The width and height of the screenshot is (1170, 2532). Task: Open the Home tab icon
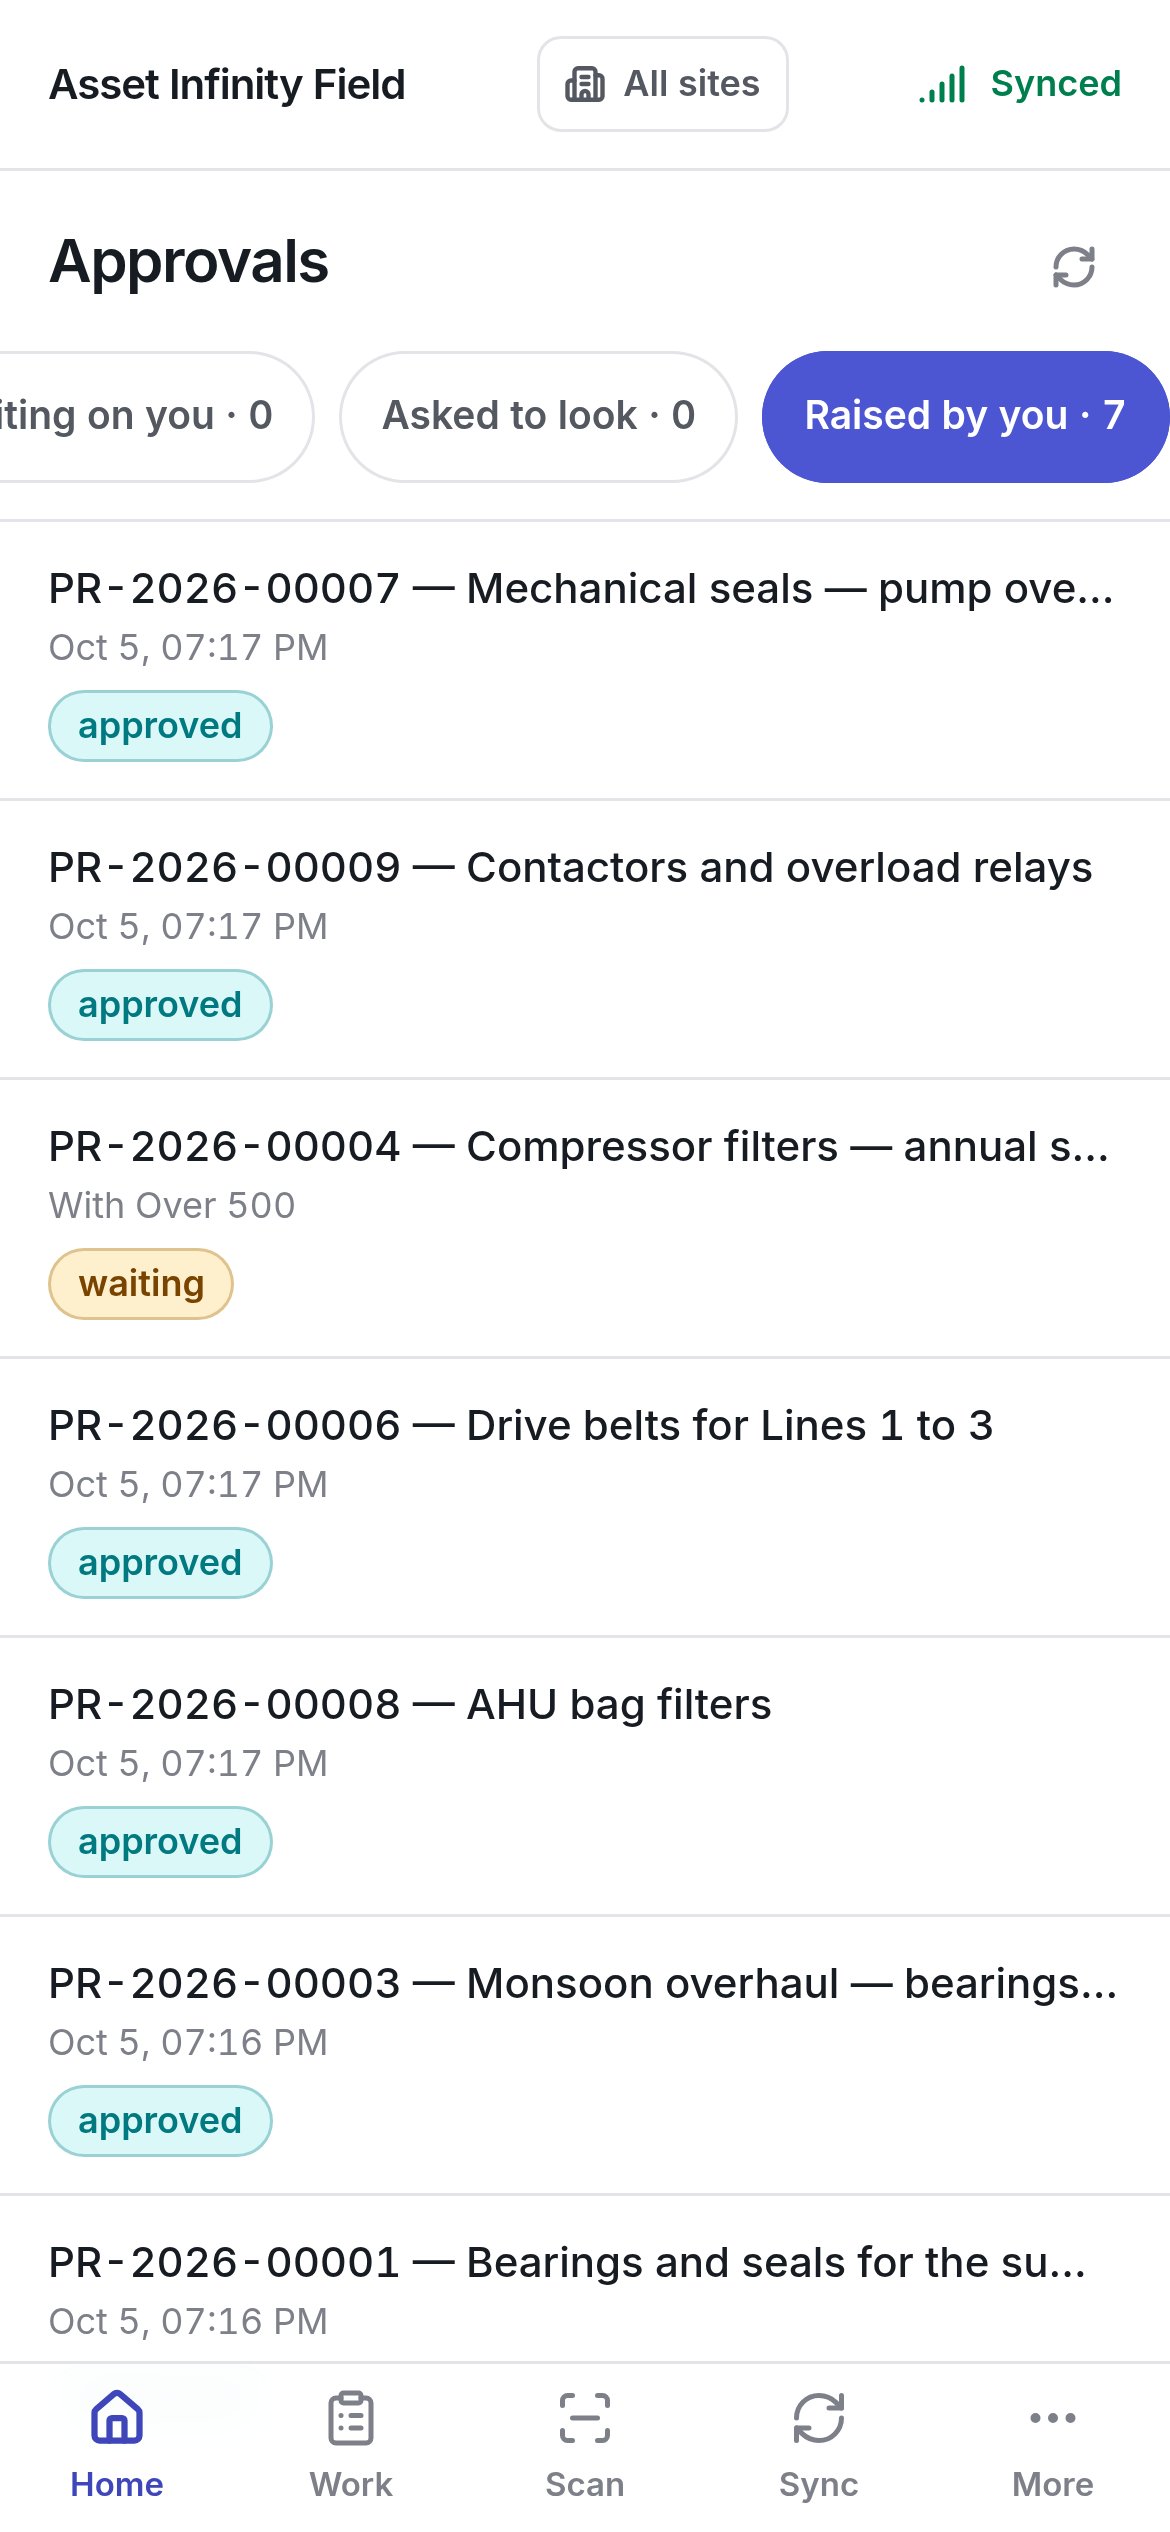[117, 2417]
